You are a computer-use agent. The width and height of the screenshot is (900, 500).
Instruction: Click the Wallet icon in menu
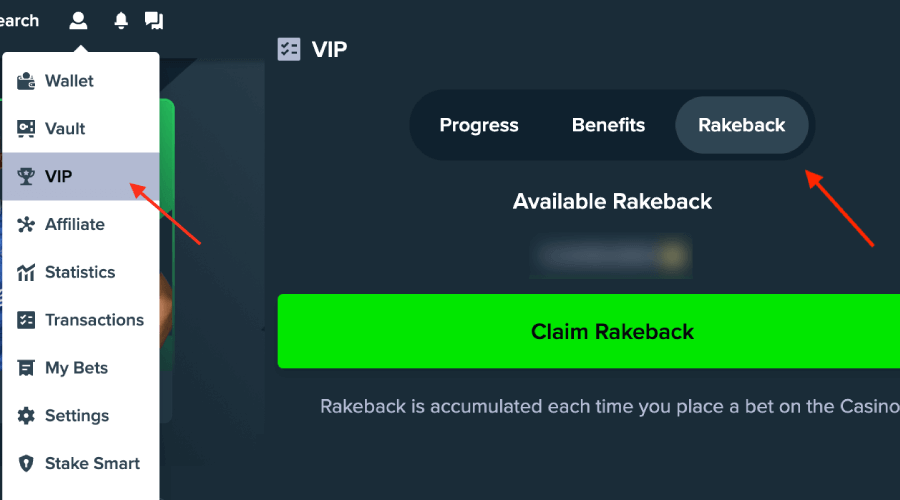26,81
